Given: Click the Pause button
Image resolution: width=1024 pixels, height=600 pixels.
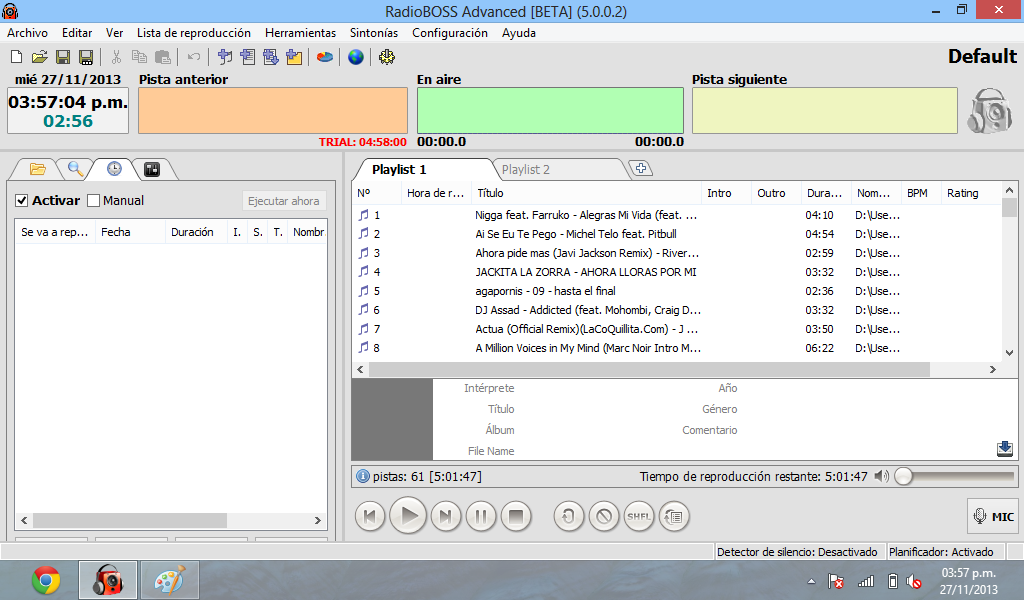Looking at the screenshot, I should [481, 516].
